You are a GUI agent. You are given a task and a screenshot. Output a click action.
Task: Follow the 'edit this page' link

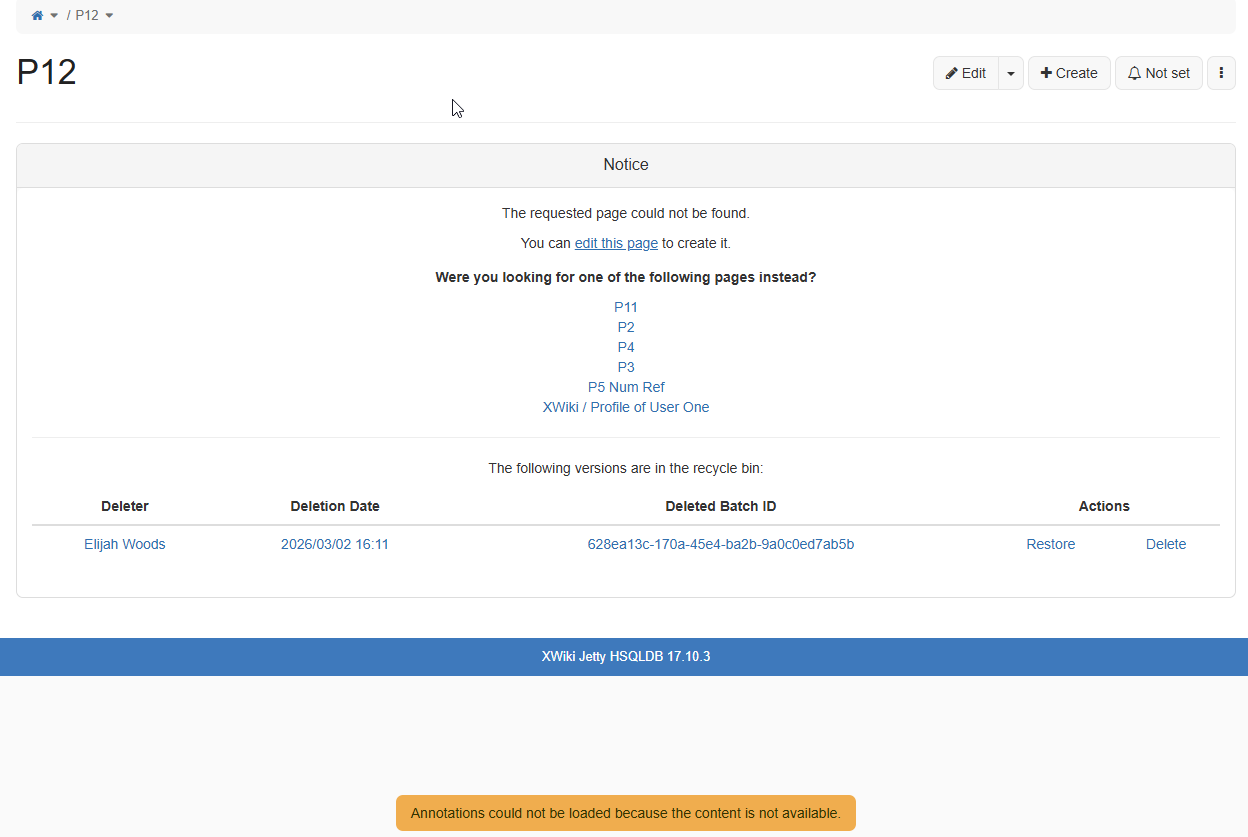(x=616, y=243)
